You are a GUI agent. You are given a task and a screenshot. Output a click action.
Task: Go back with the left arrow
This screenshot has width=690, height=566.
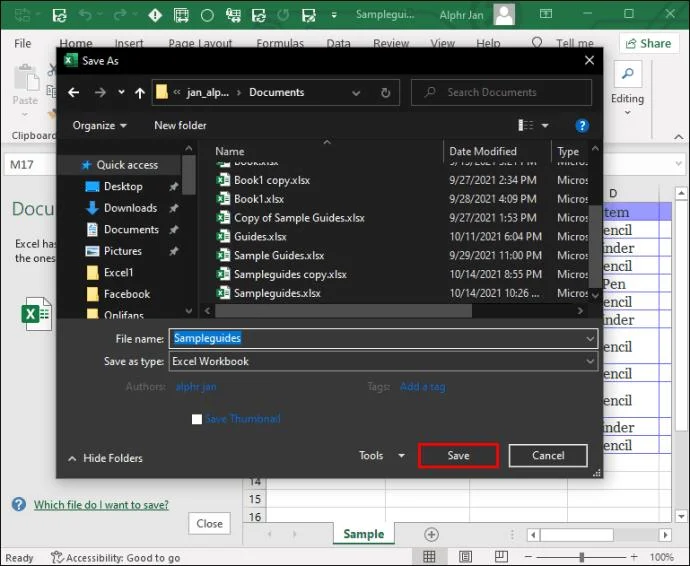[x=73, y=92]
